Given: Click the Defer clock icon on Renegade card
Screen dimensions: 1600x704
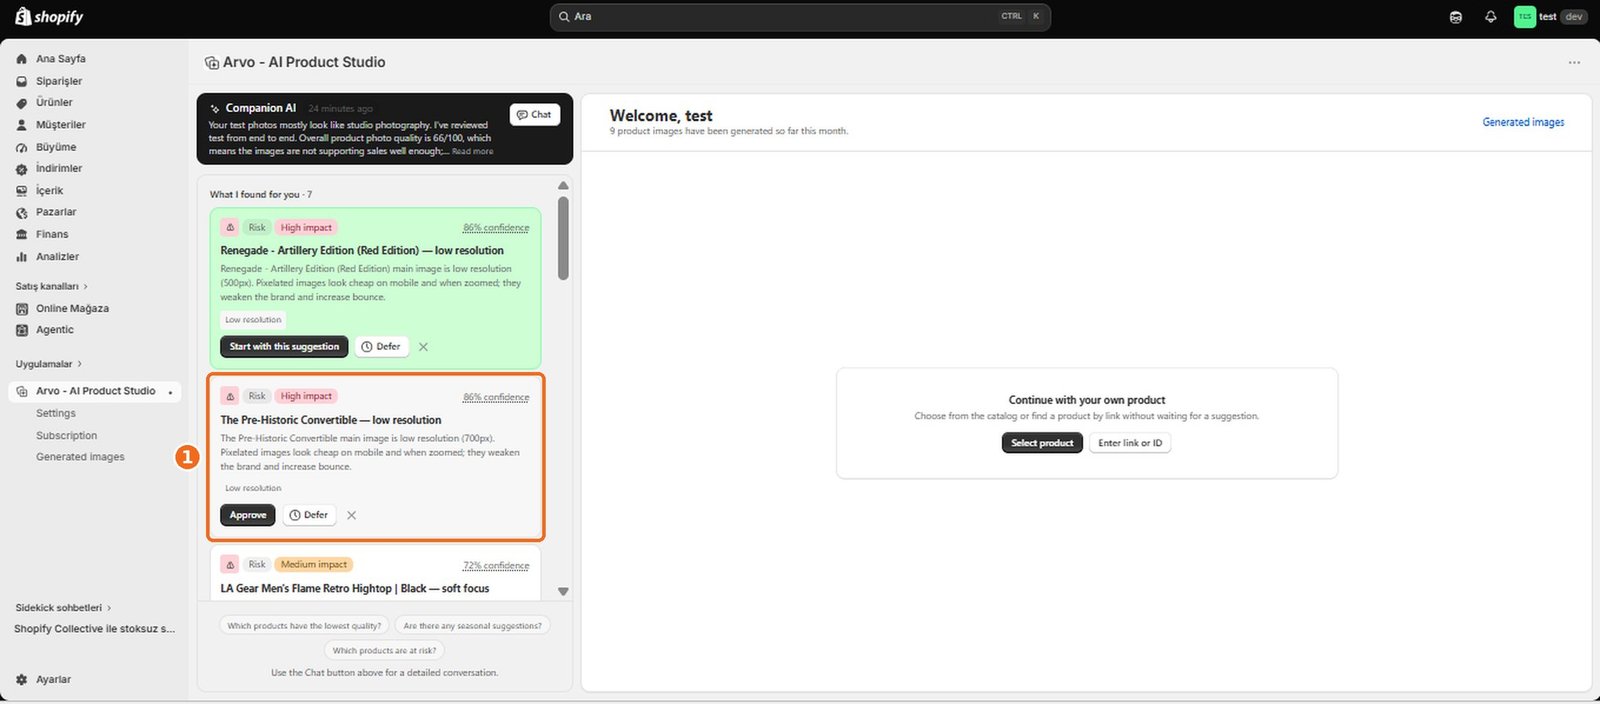Looking at the screenshot, I should (x=367, y=347).
